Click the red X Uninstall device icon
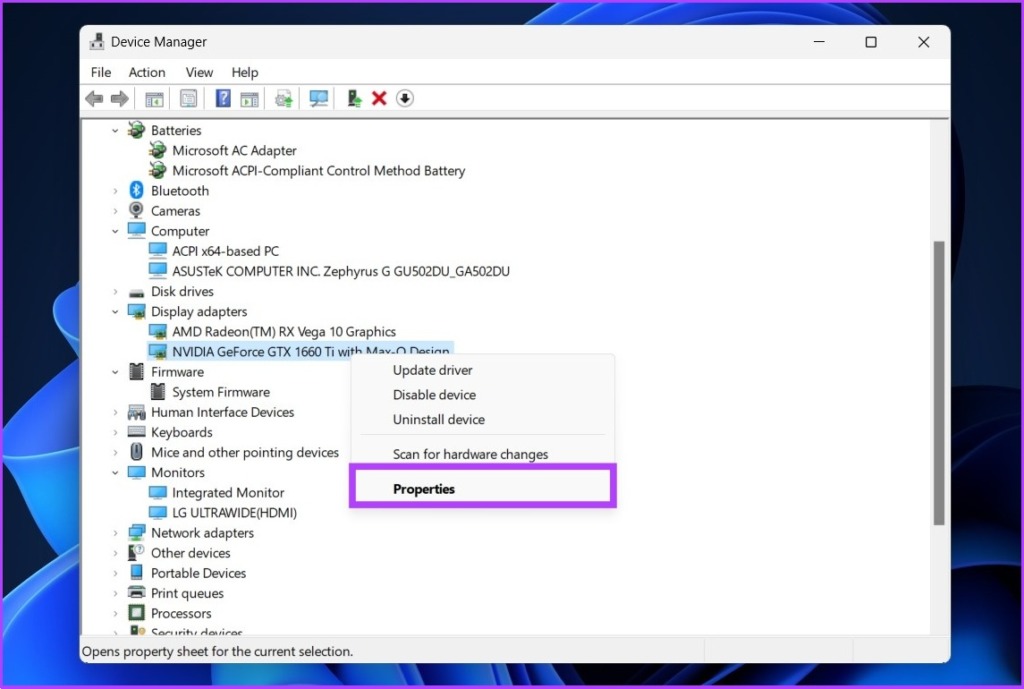 click(x=379, y=99)
